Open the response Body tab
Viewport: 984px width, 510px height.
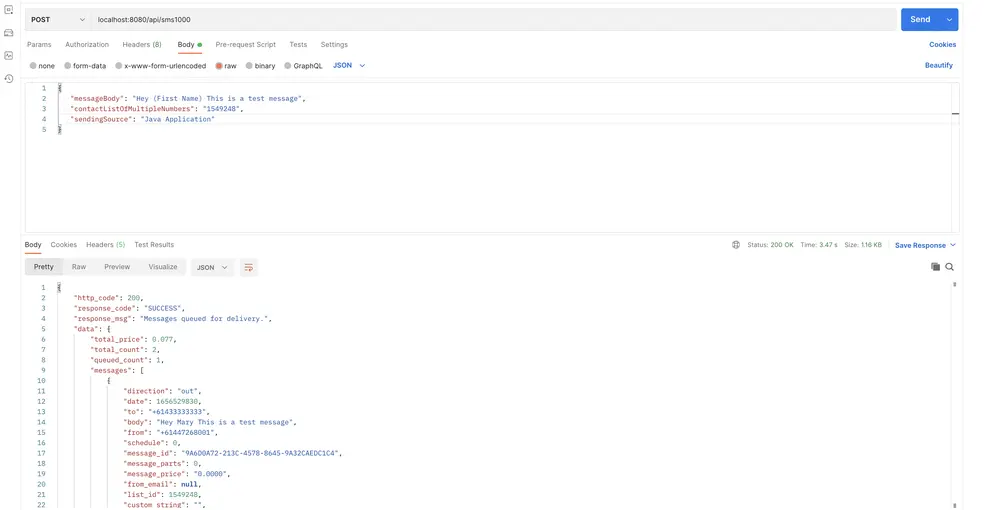pos(33,245)
